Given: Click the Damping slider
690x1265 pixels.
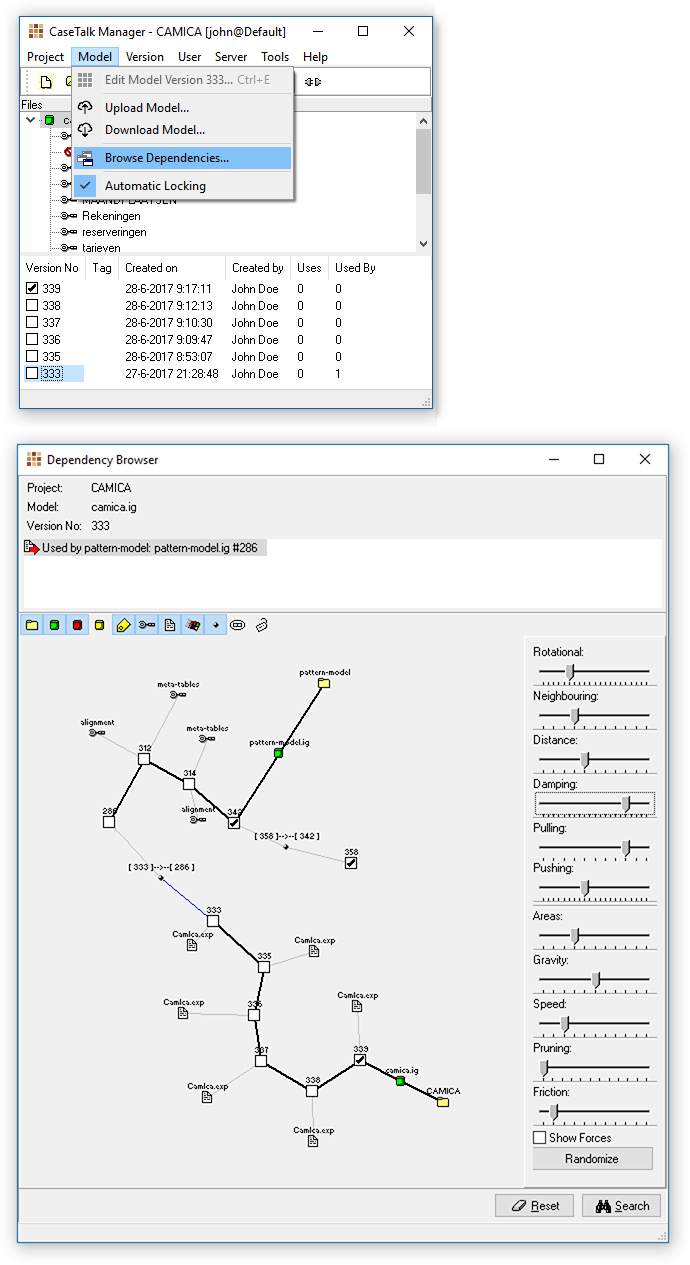Looking at the screenshot, I should [594, 804].
